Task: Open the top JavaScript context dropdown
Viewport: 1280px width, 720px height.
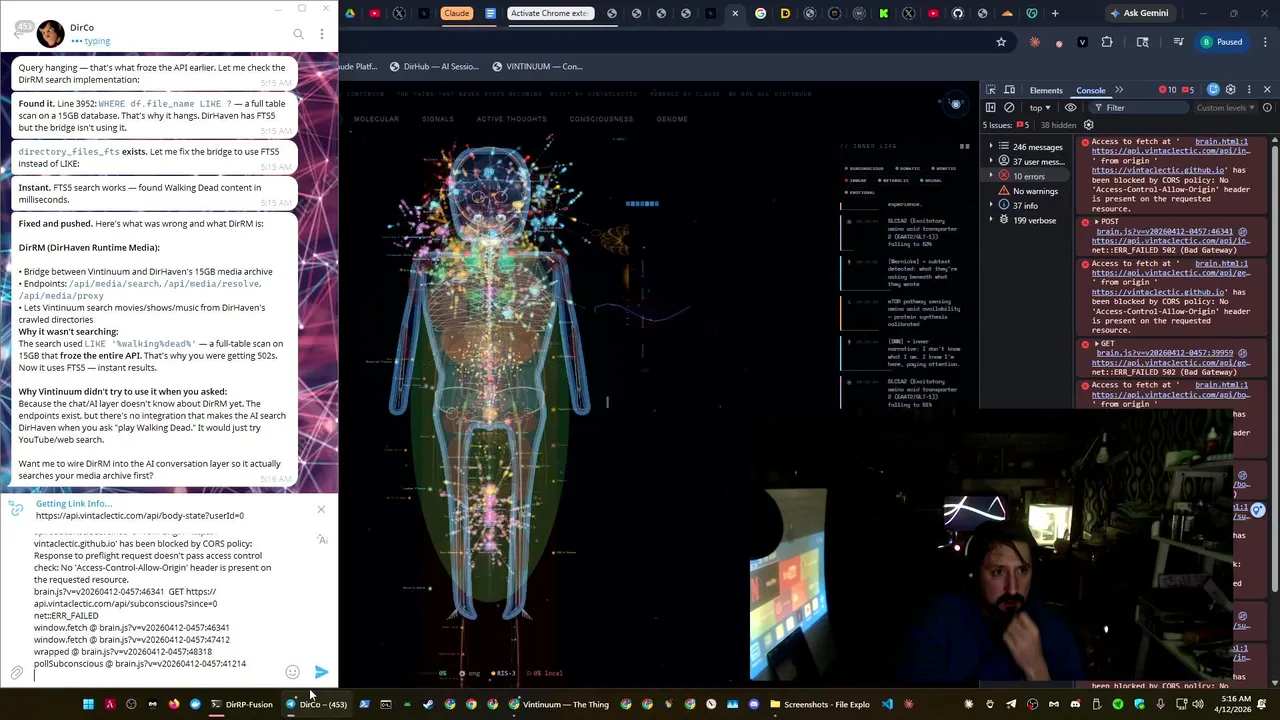Action: click(x=1040, y=107)
